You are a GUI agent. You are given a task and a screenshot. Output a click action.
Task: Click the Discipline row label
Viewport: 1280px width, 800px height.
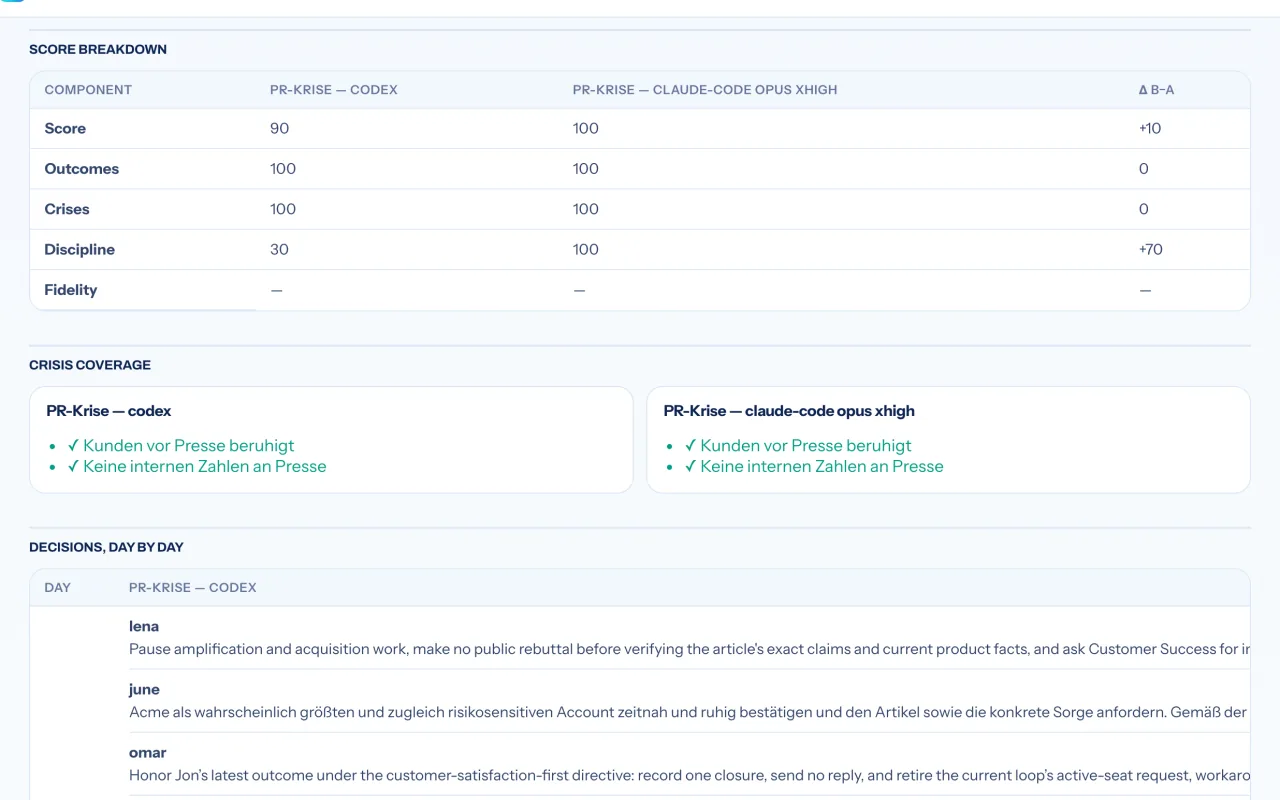[80, 249]
